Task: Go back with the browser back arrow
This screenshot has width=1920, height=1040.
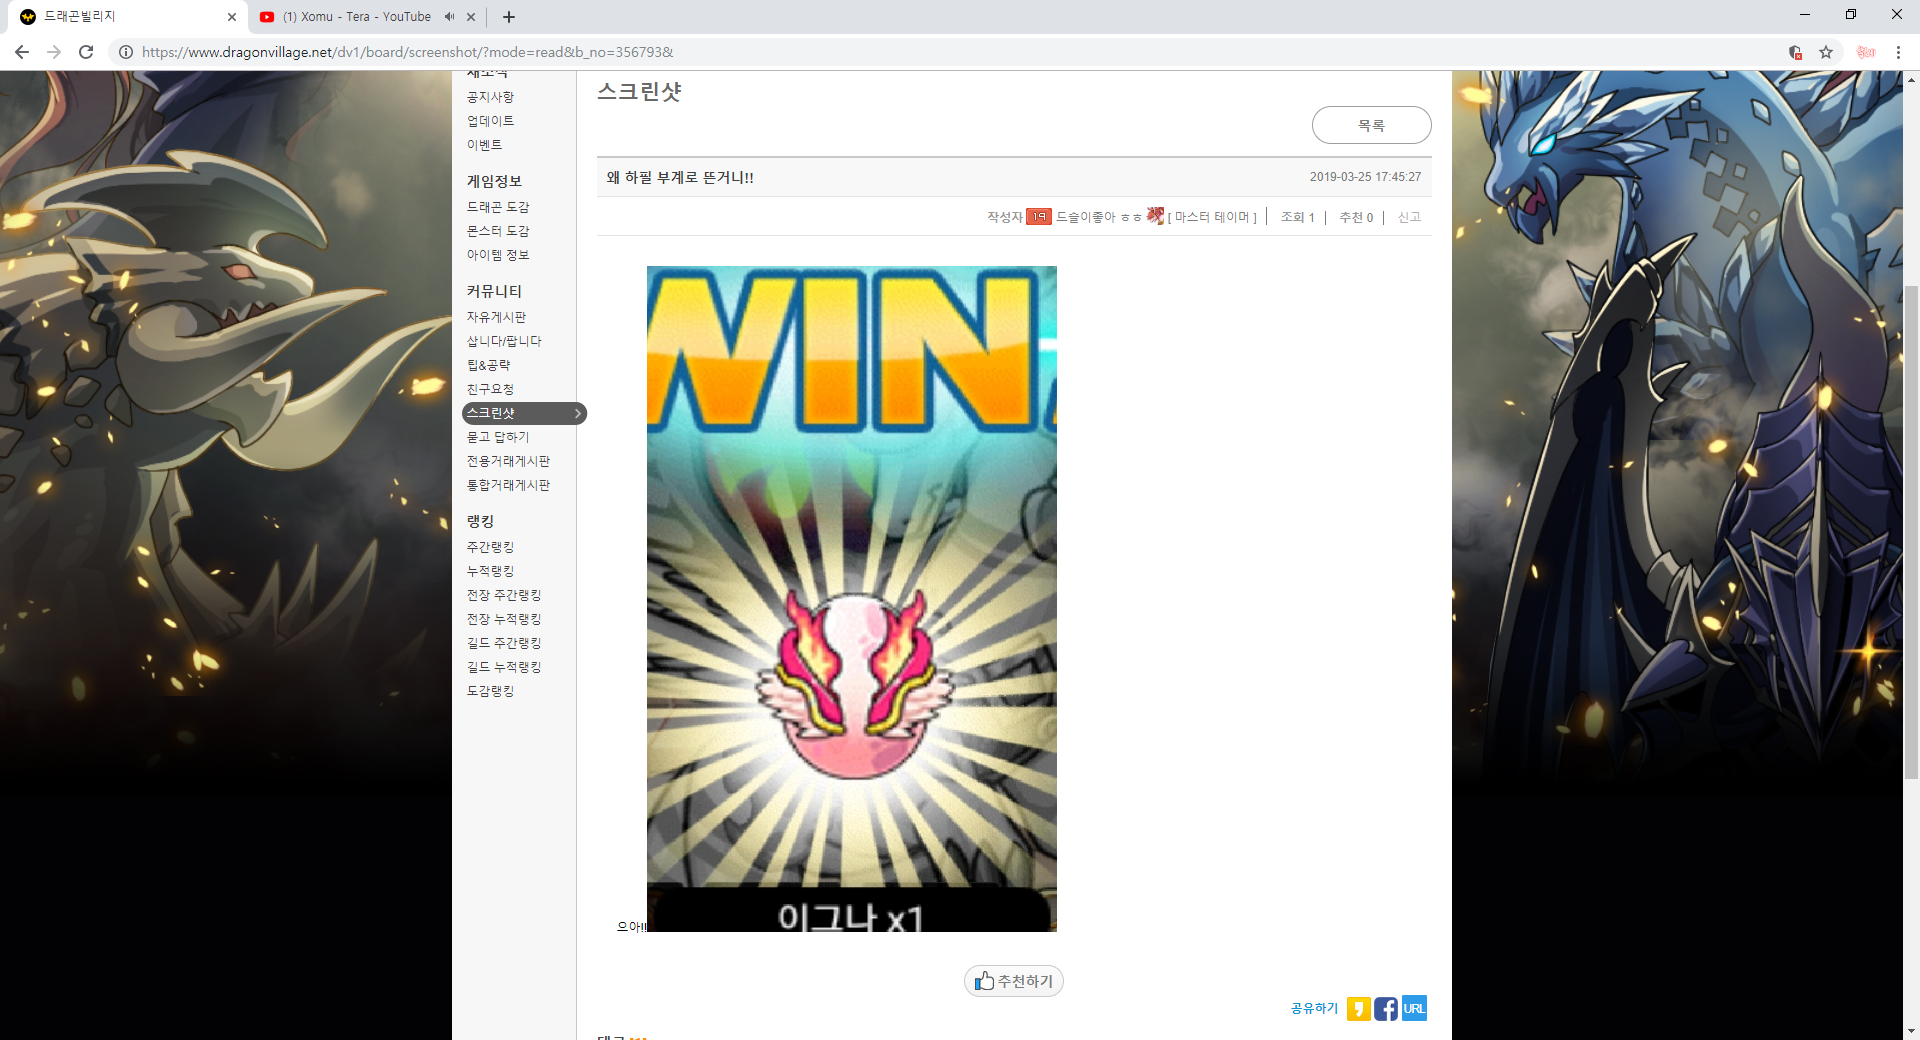Action: coord(22,52)
